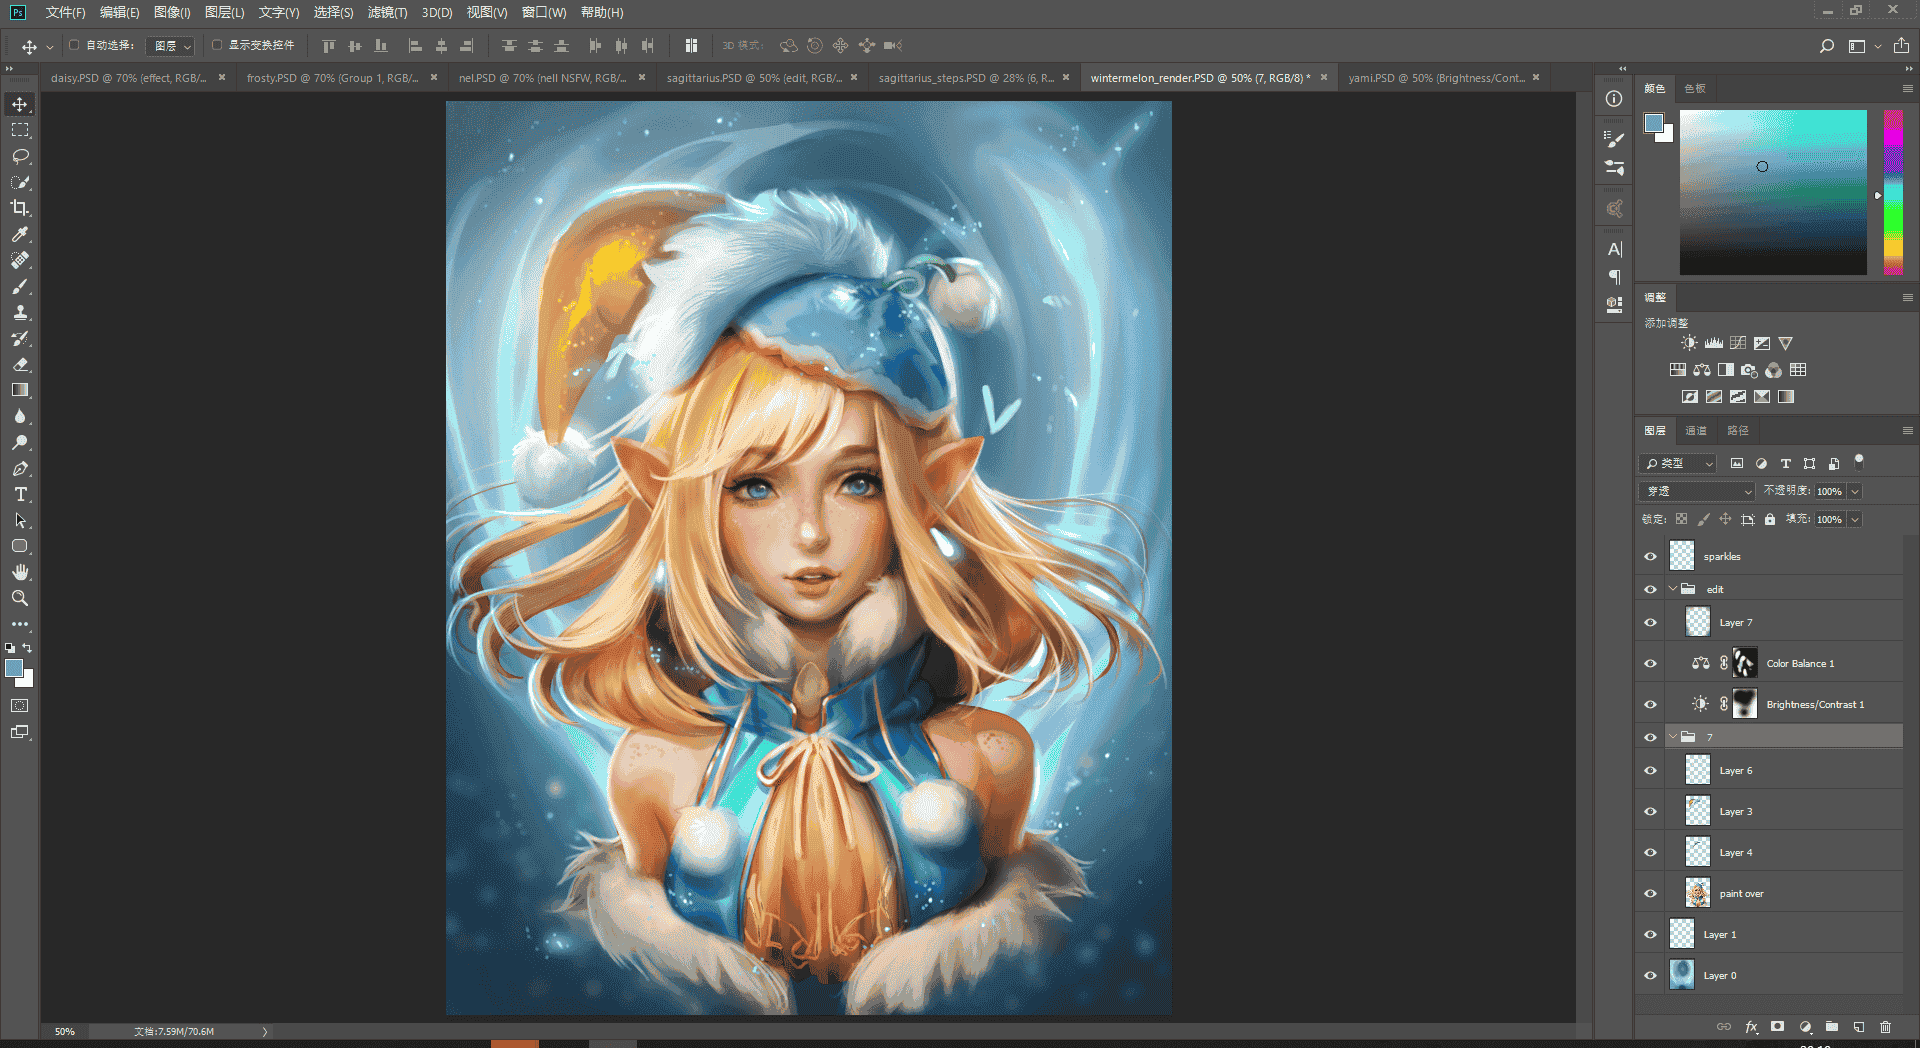This screenshot has width=1920, height=1048.
Task: Select the Lasso tool
Action: point(20,156)
